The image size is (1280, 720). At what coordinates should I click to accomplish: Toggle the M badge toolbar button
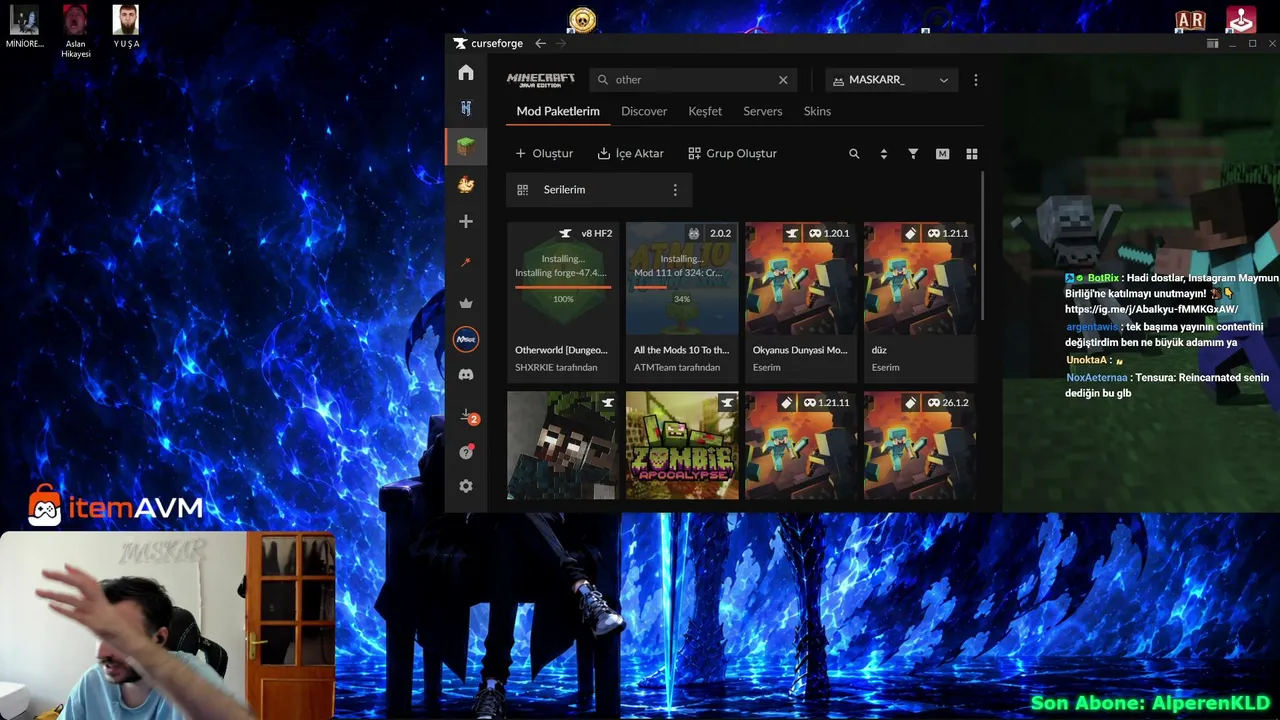[x=942, y=154]
